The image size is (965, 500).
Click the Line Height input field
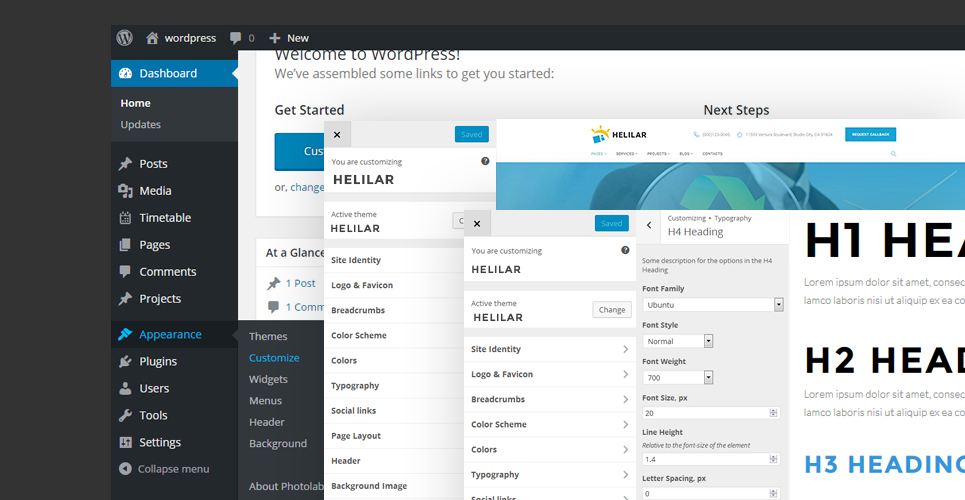click(711, 459)
